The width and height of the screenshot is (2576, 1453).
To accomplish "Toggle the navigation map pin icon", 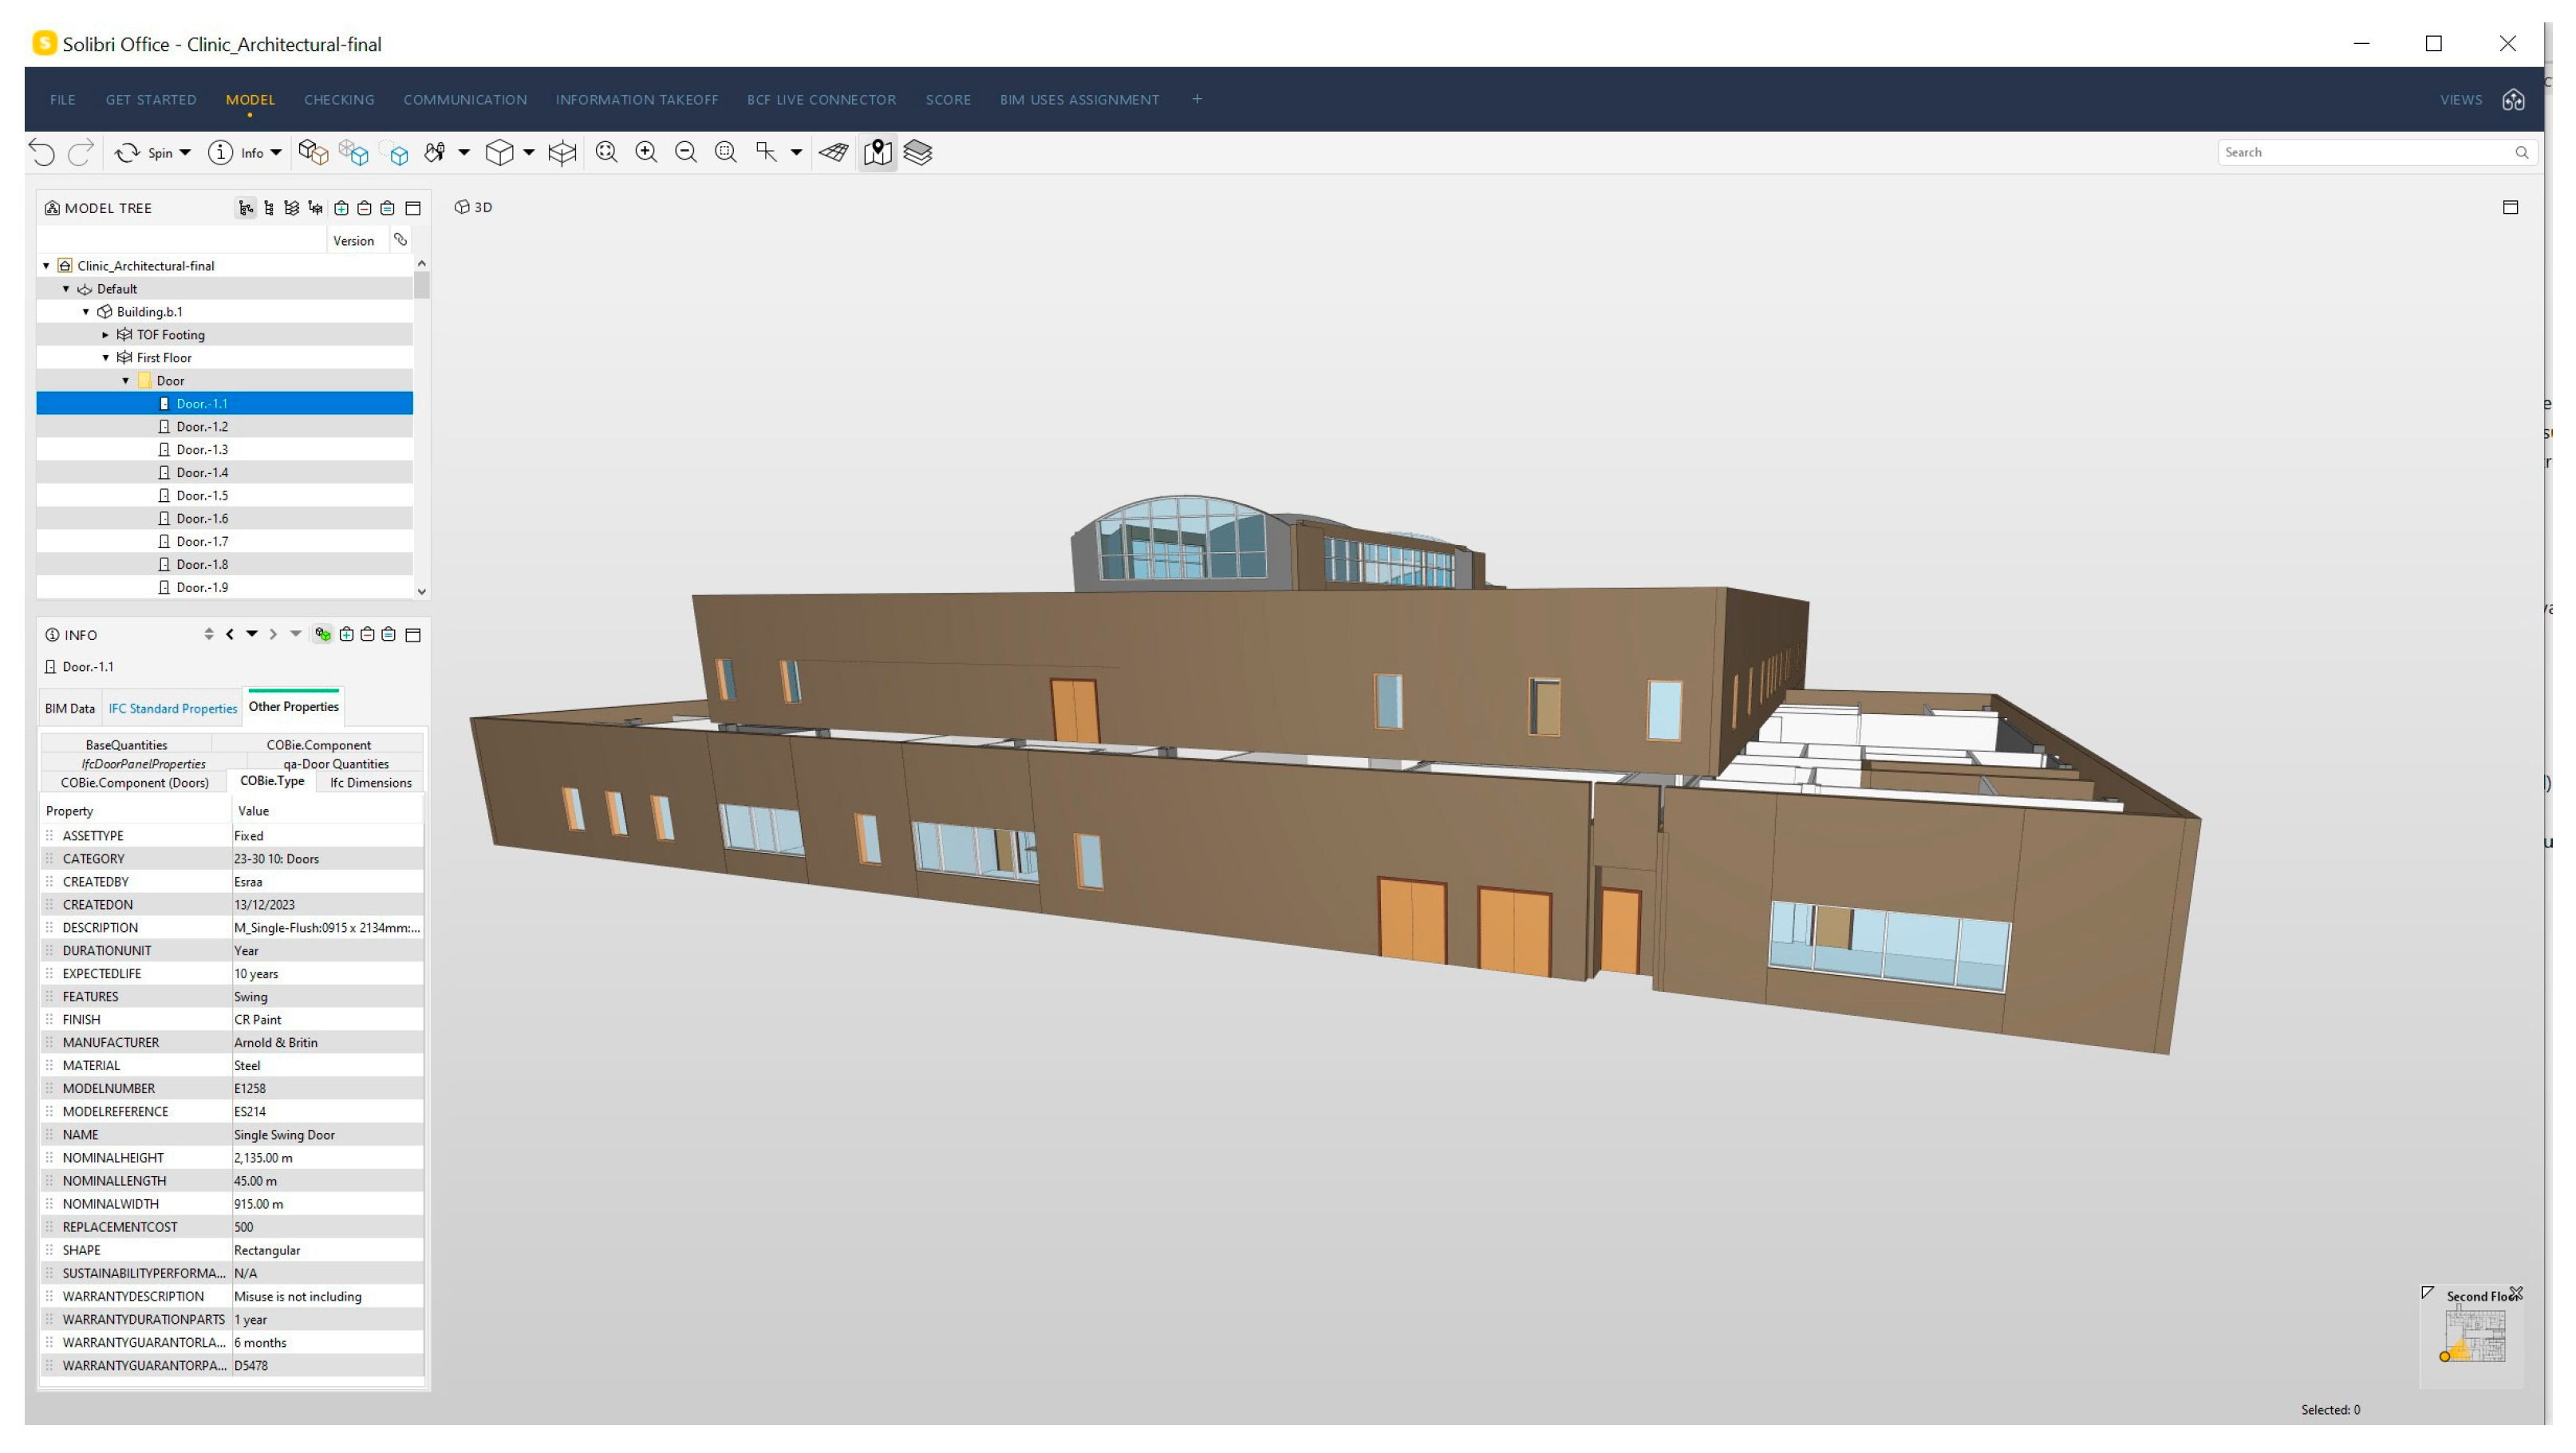I will pyautogui.click(x=878, y=153).
